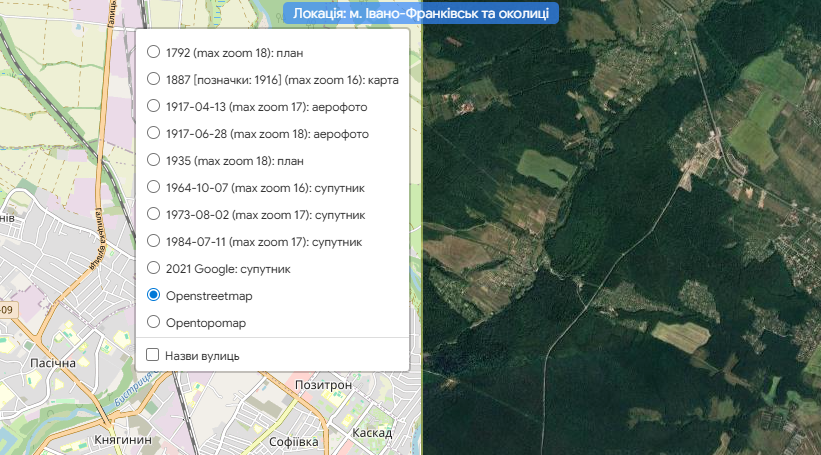
Task: Enable the 'Назви вулиць' street names checkbox
Action: pos(153,355)
